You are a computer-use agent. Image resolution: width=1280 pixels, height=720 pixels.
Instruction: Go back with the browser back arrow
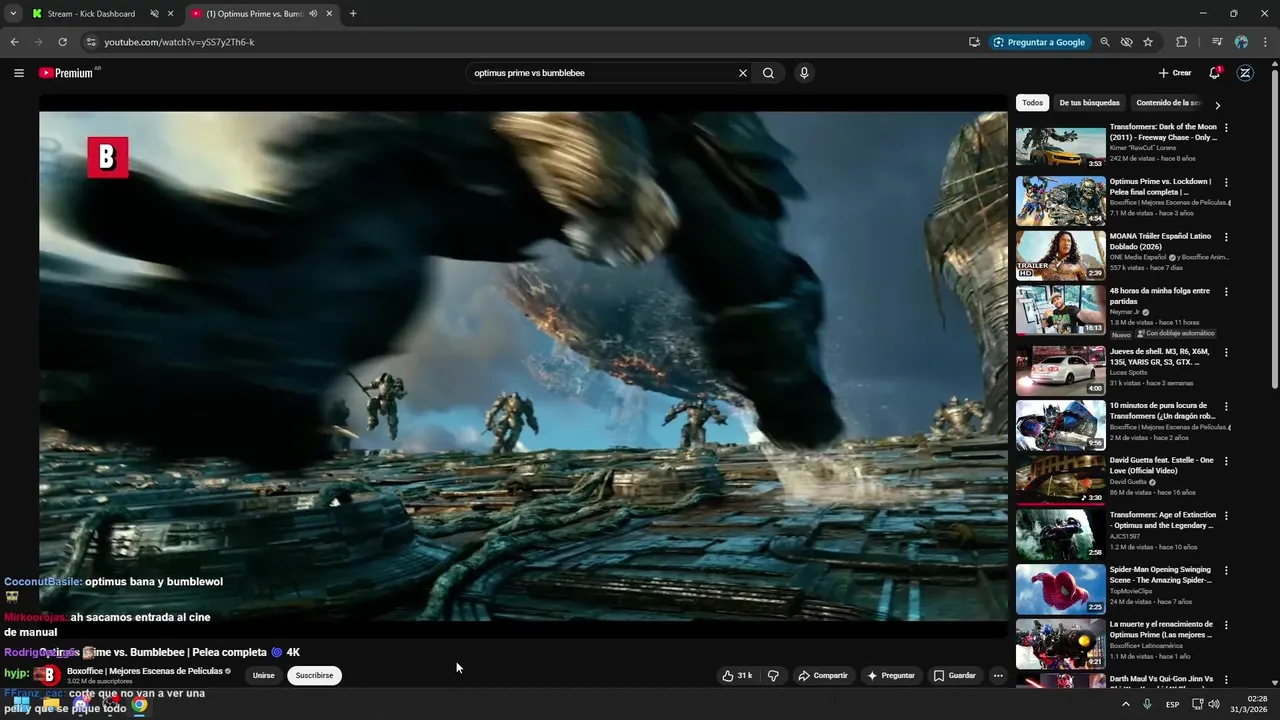[x=14, y=42]
